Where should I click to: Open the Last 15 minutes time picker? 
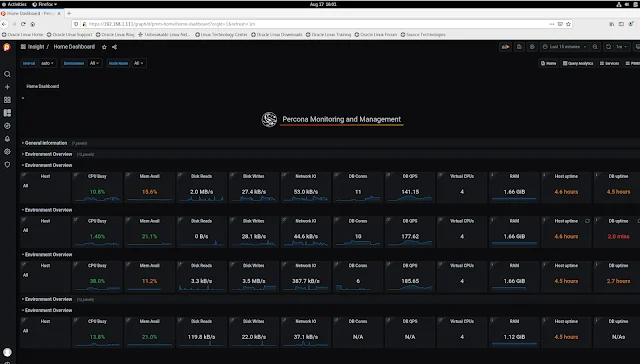pos(564,47)
